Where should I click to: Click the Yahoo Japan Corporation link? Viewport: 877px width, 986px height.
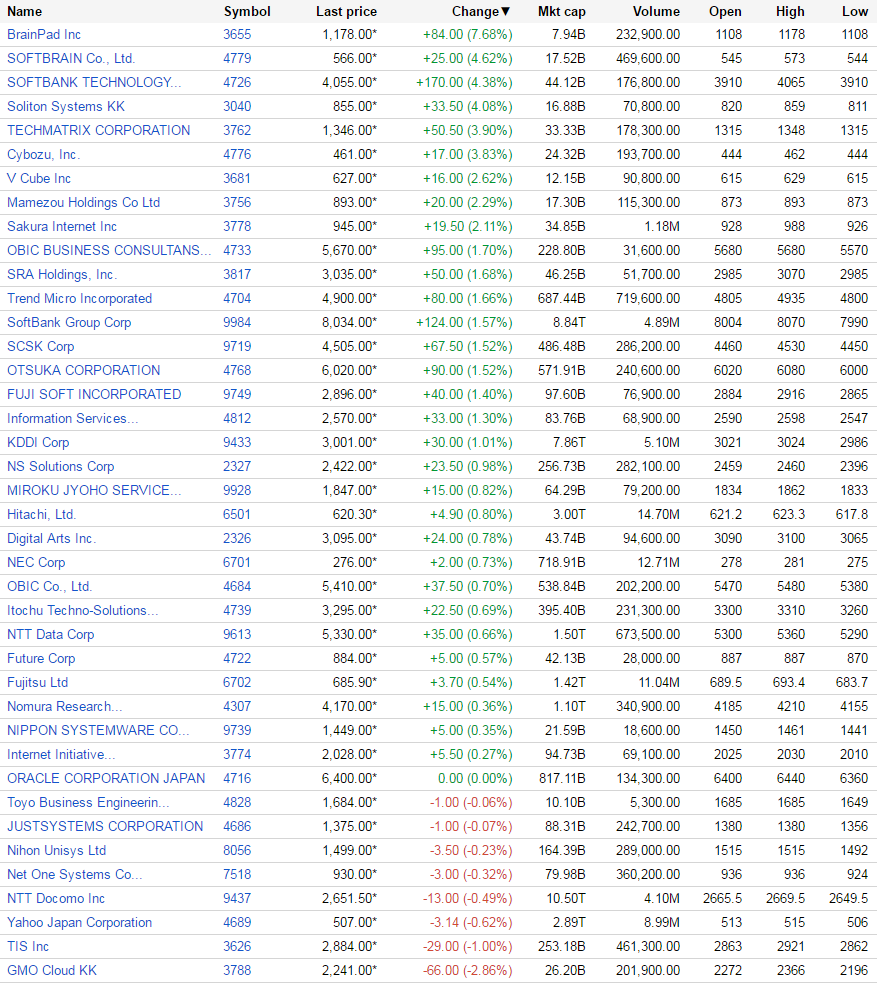tap(79, 922)
